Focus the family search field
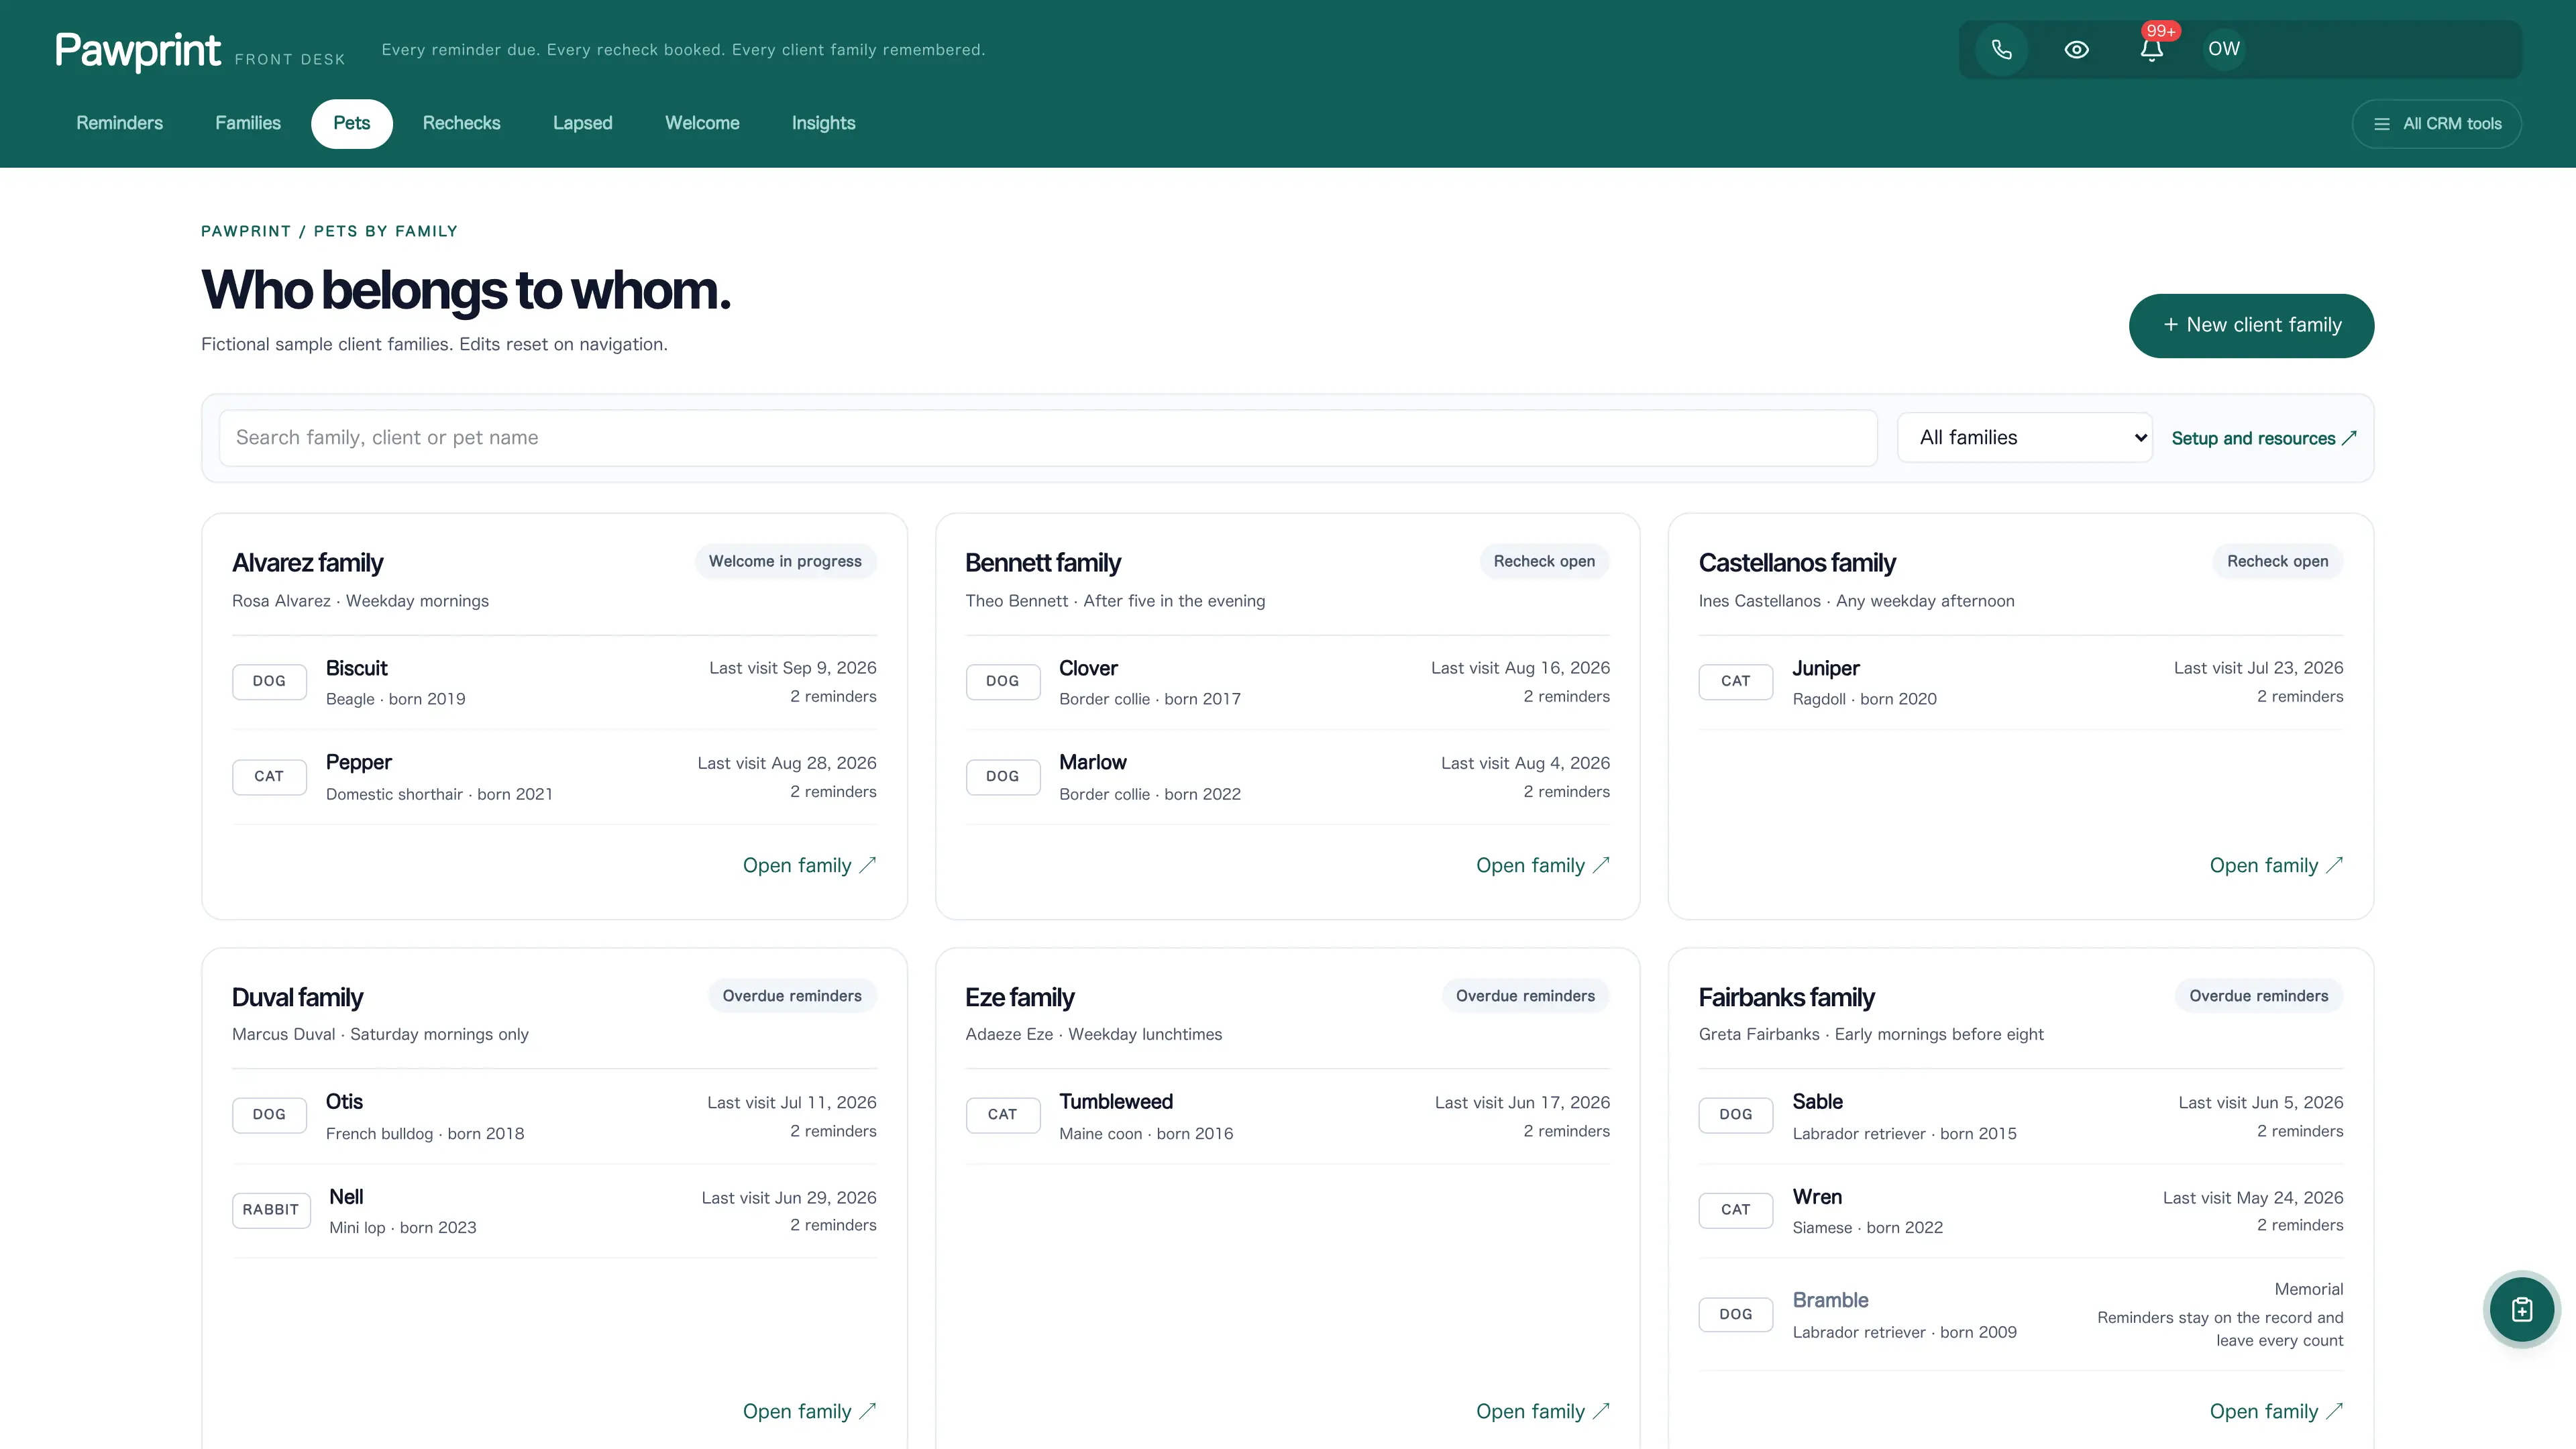 (x=1048, y=438)
